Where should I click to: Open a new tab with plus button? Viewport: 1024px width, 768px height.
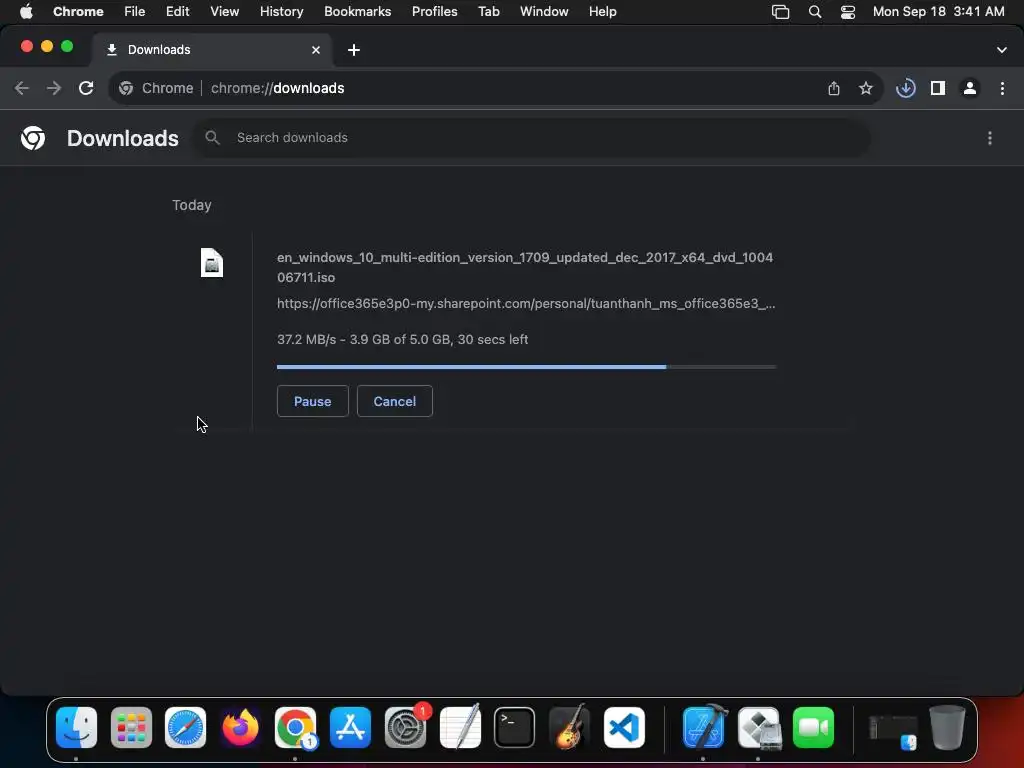(x=354, y=50)
